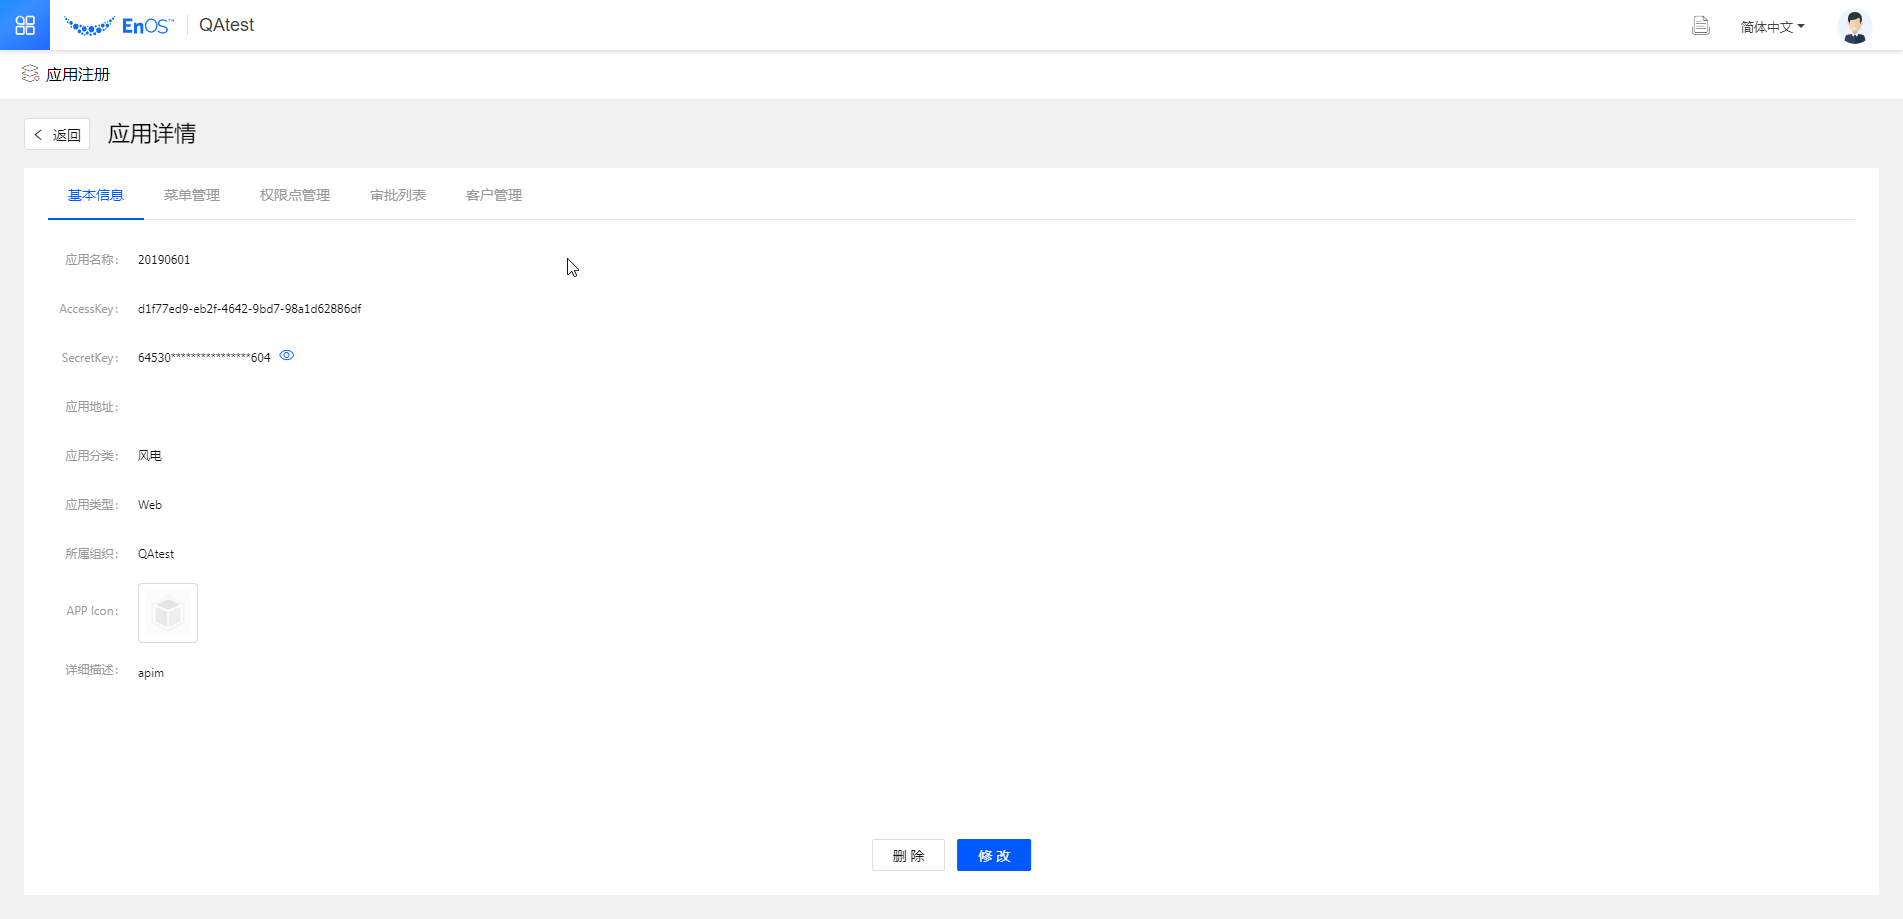The height and width of the screenshot is (919, 1903).
Task: Open the 简体中文 language dropdown
Action: [x=1772, y=27]
